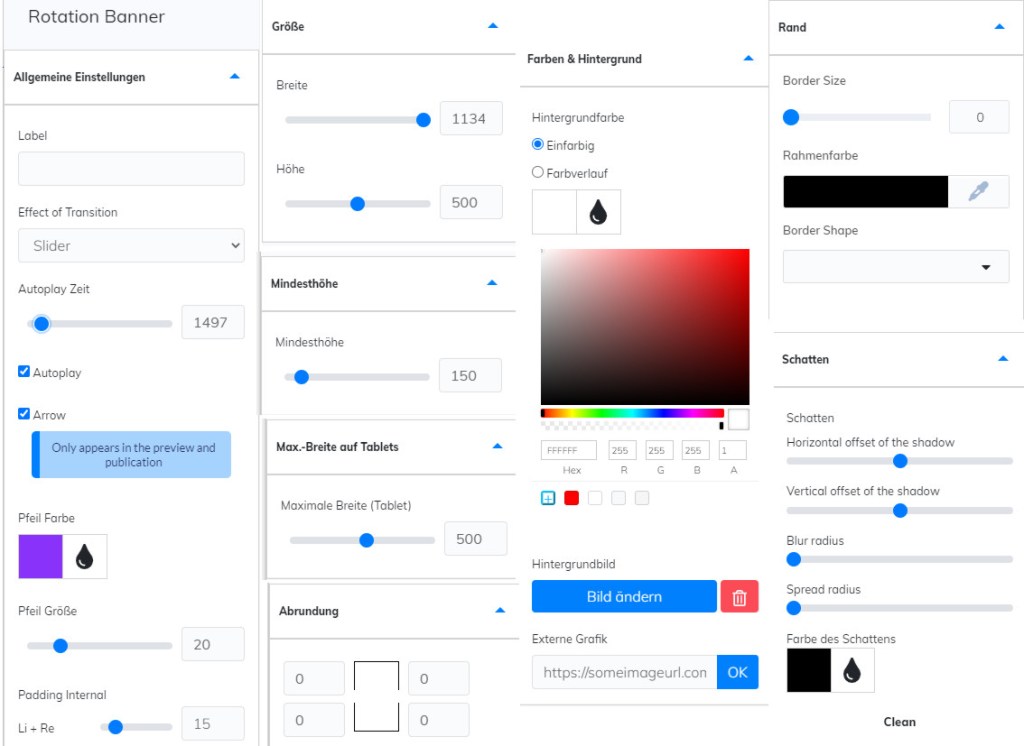Click the eyedropper icon beside Rahmenfarbe
Image resolution: width=1024 pixels, height=746 pixels.
tap(978, 192)
